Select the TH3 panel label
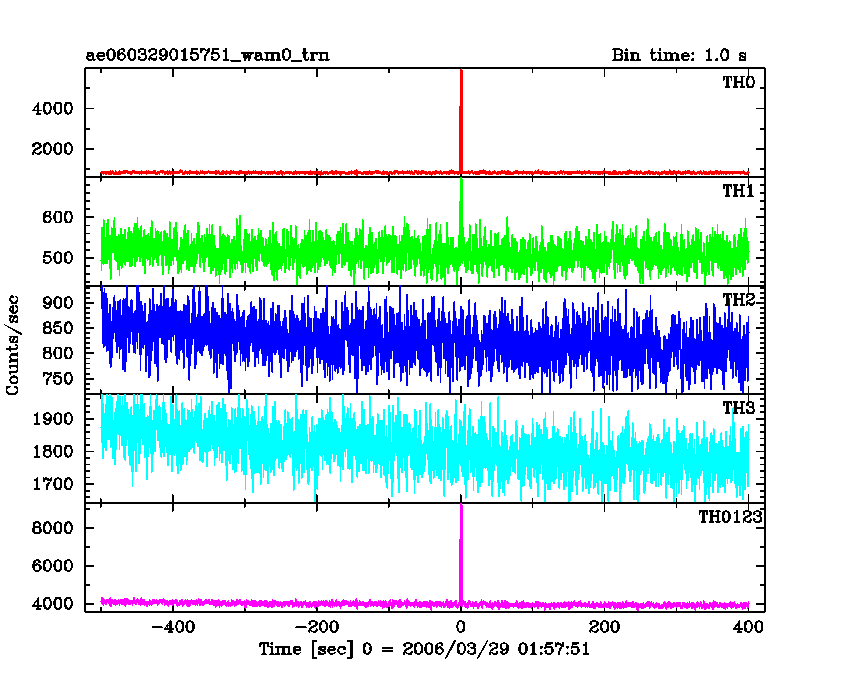The height and width of the screenshot is (680, 850). click(x=738, y=408)
